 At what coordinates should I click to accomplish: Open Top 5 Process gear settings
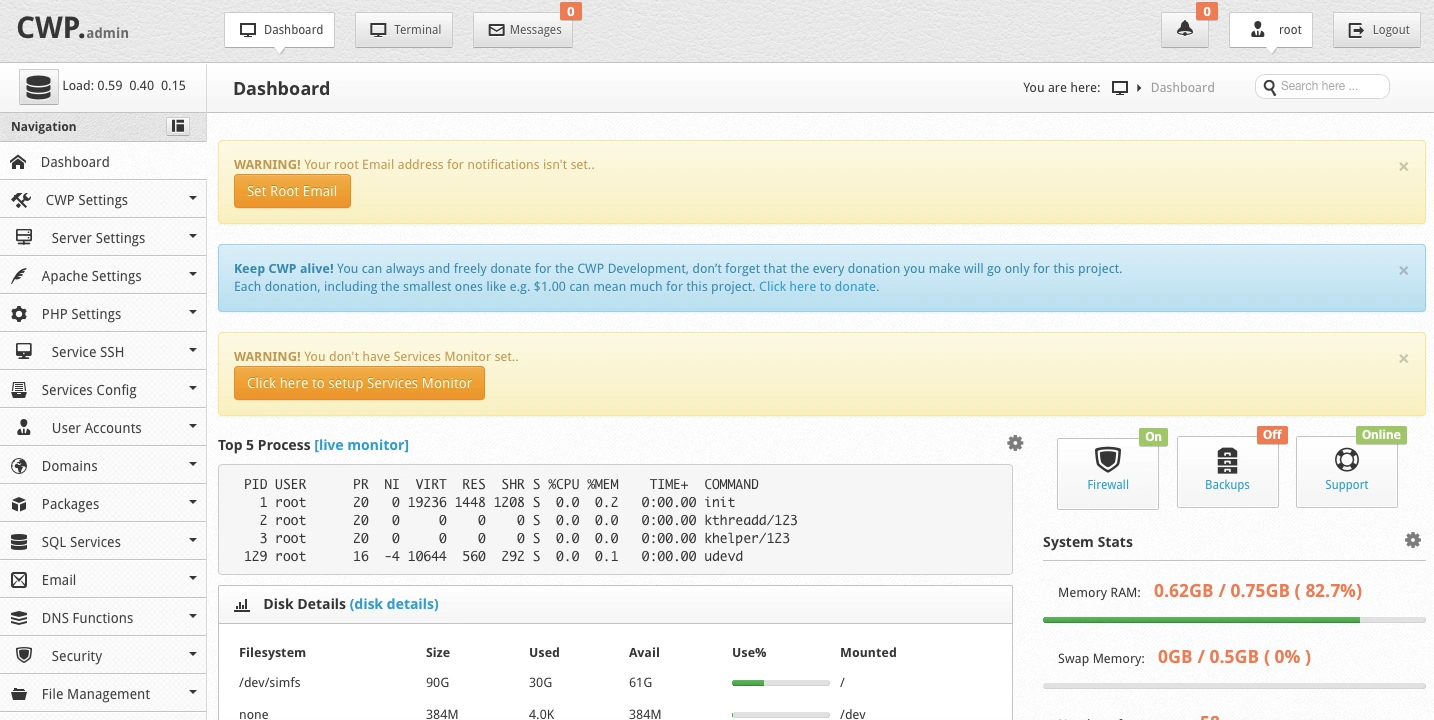pos(1015,443)
